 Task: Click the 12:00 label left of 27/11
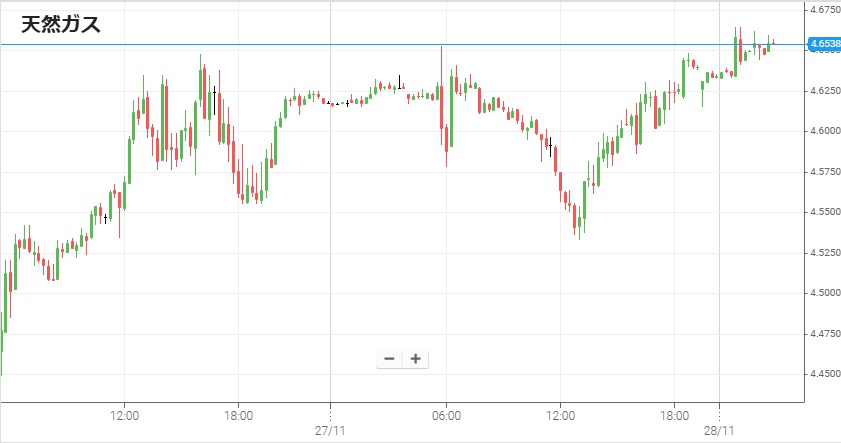click(x=124, y=414)
